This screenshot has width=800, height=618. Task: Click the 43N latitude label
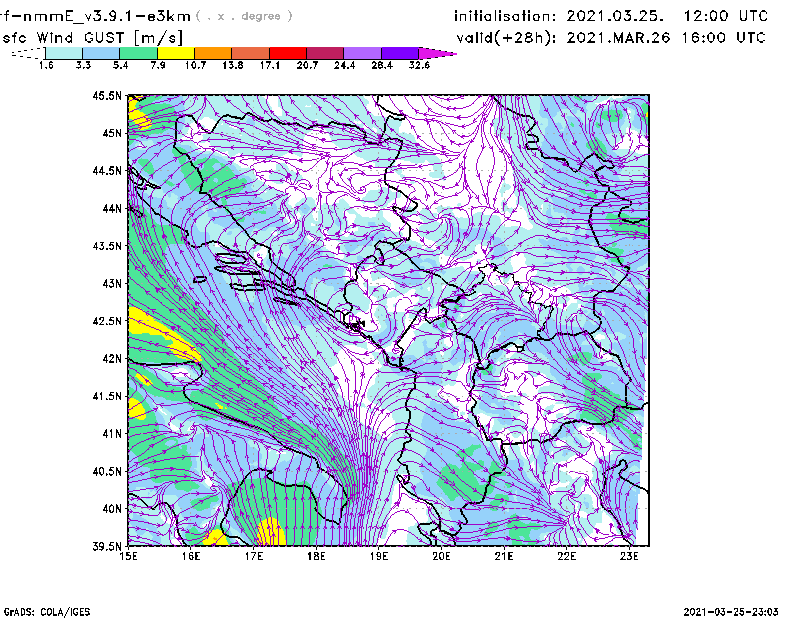[112, 283]
